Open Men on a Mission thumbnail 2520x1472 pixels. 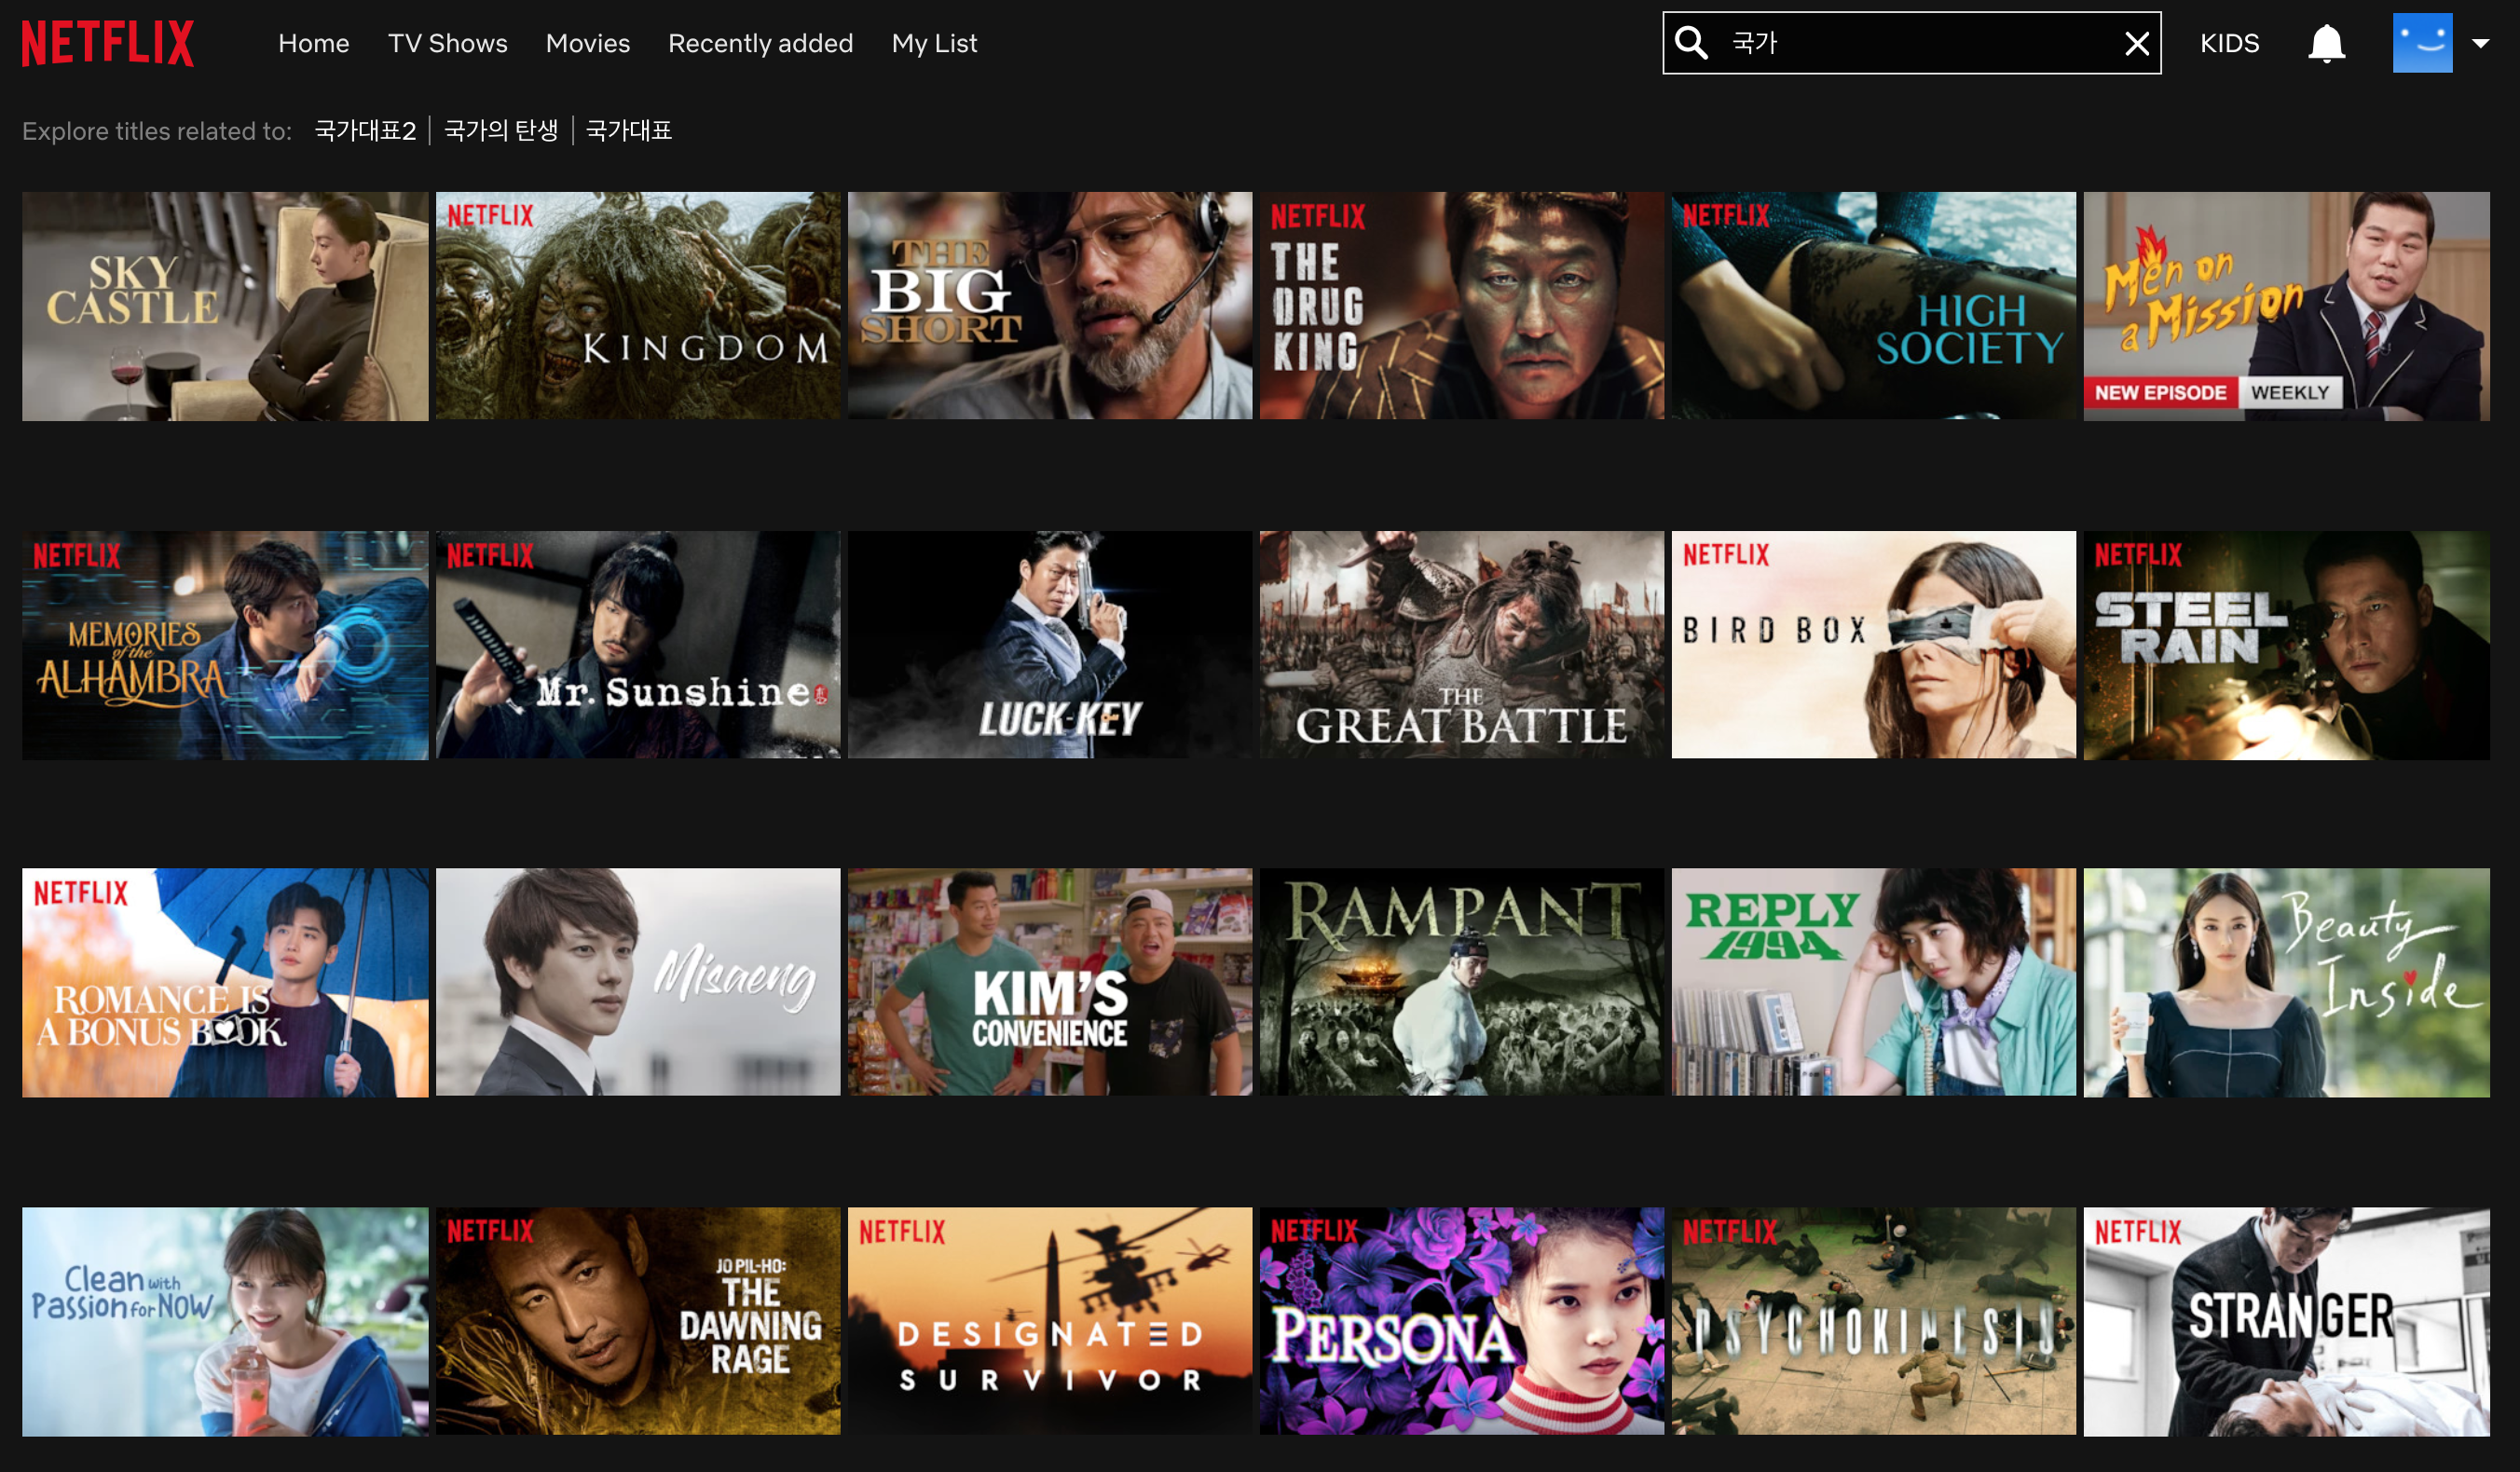tap(2286, 306)
